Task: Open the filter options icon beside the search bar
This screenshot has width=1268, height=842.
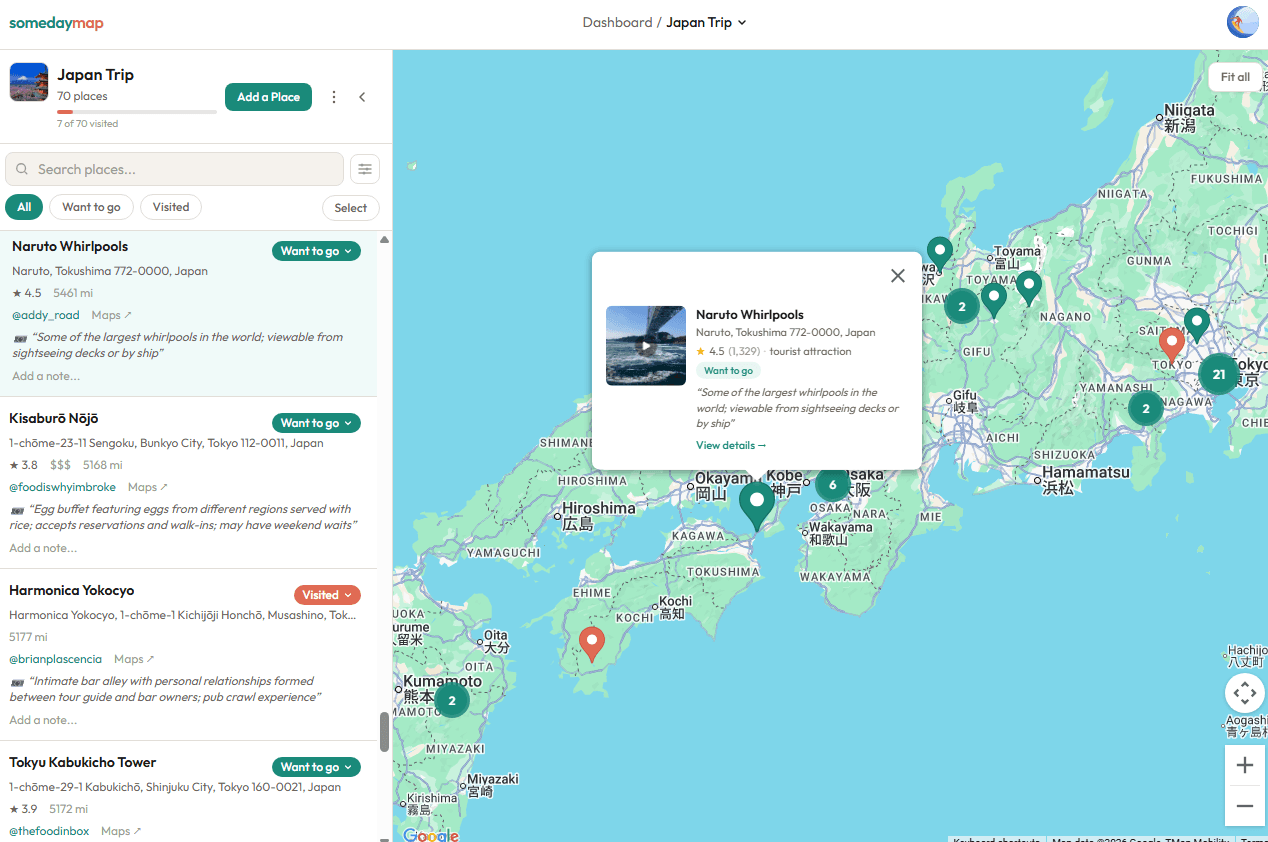Action: [x=365, y=169]
